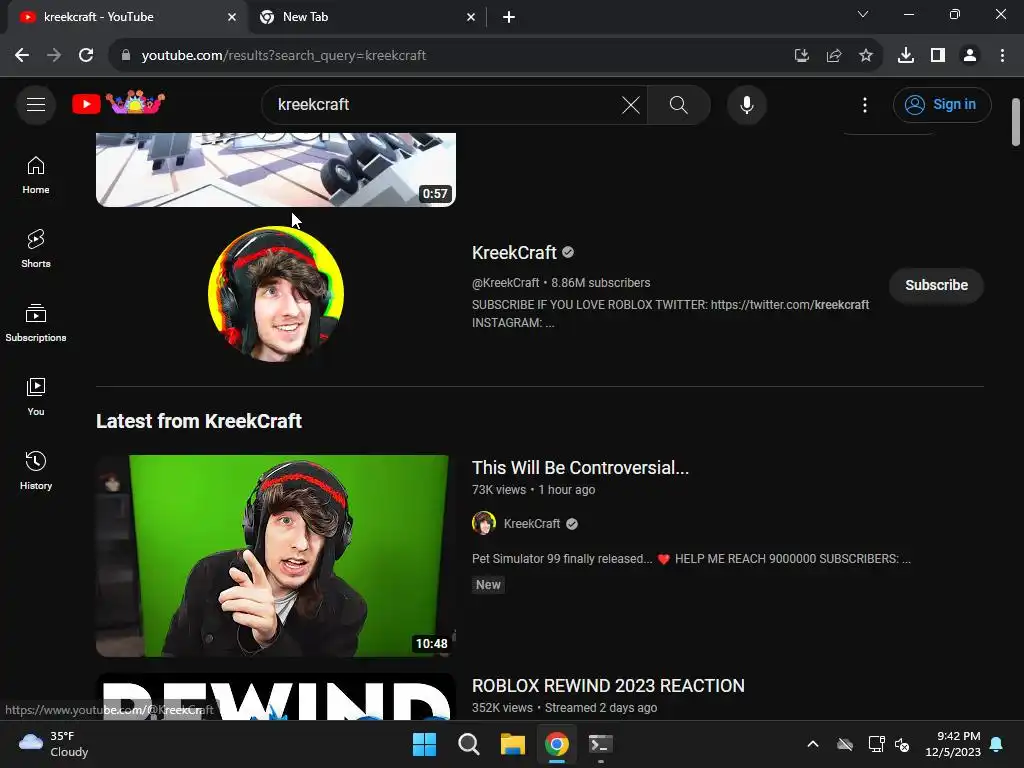Screen dimensions: 1024x768
Task: Click the 'Latest from KreekCraft' heading
Action: click(199, 421)
